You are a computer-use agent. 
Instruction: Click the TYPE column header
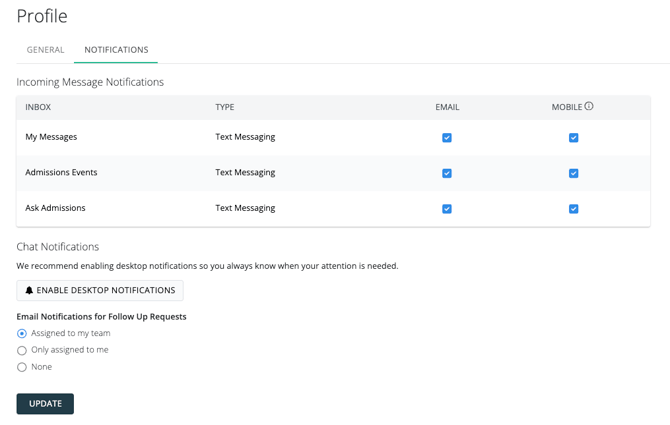click(x=225, y=107)
